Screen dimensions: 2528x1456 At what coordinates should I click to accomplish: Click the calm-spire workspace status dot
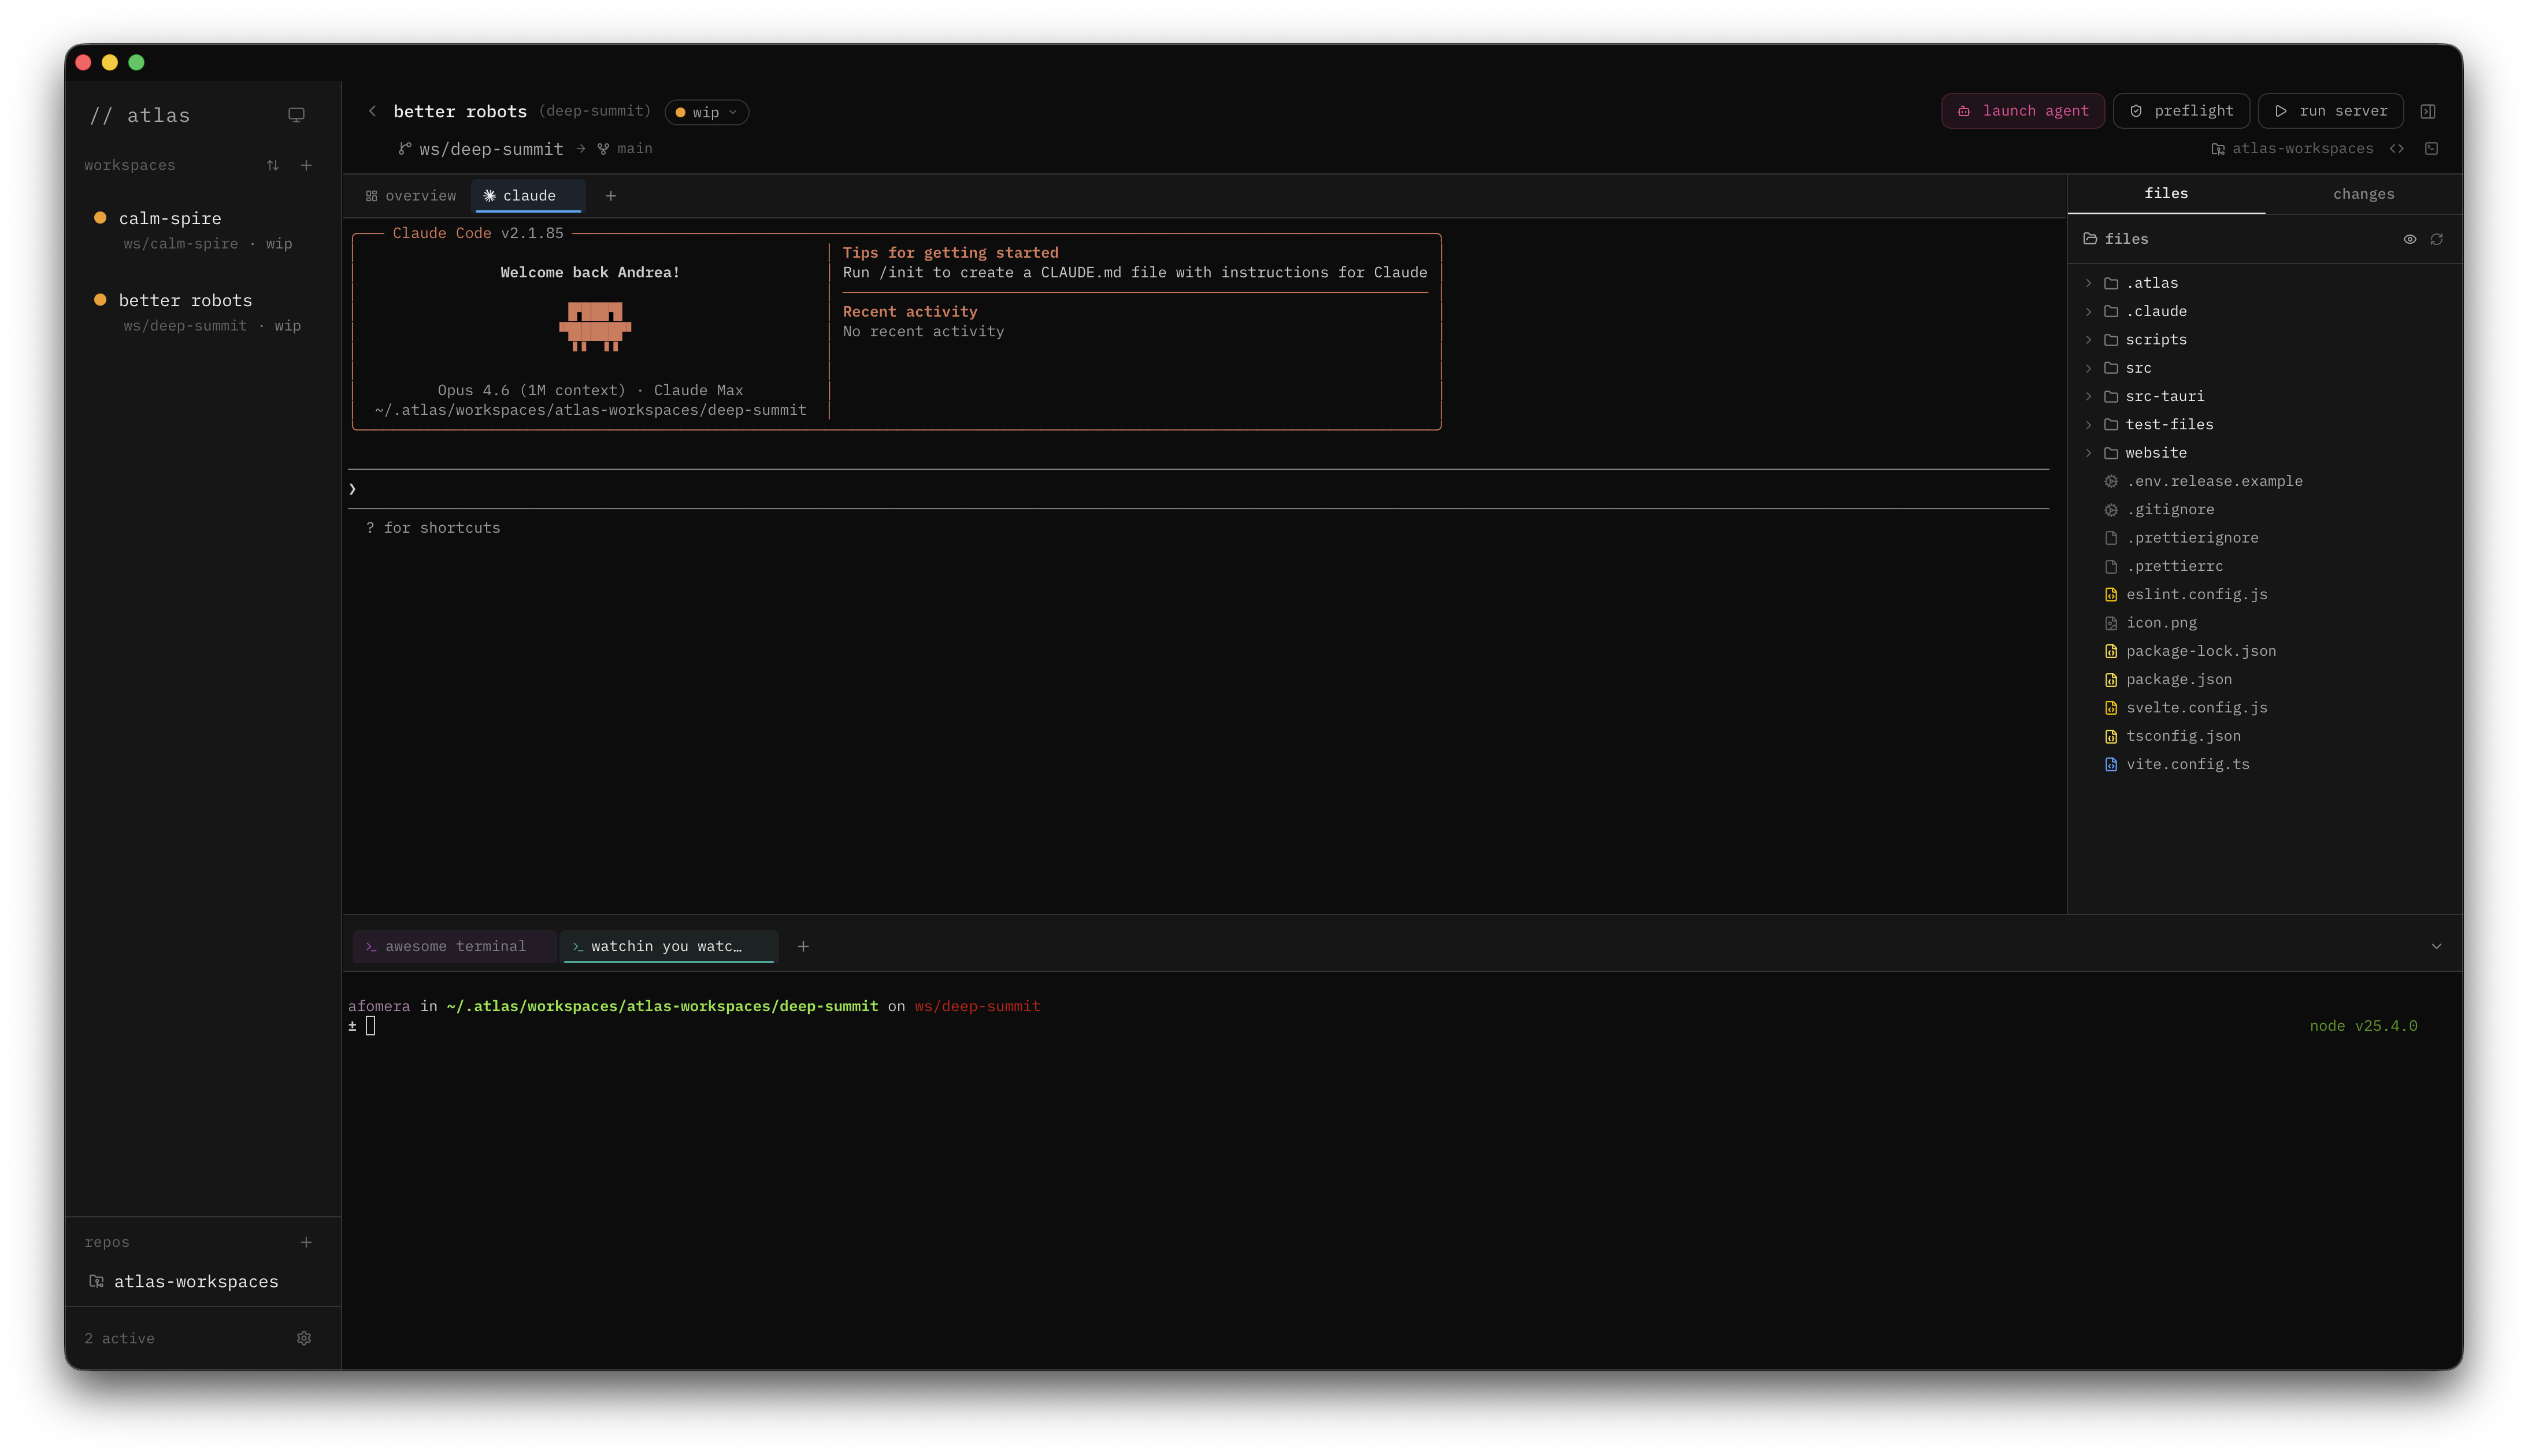point(100,217)
